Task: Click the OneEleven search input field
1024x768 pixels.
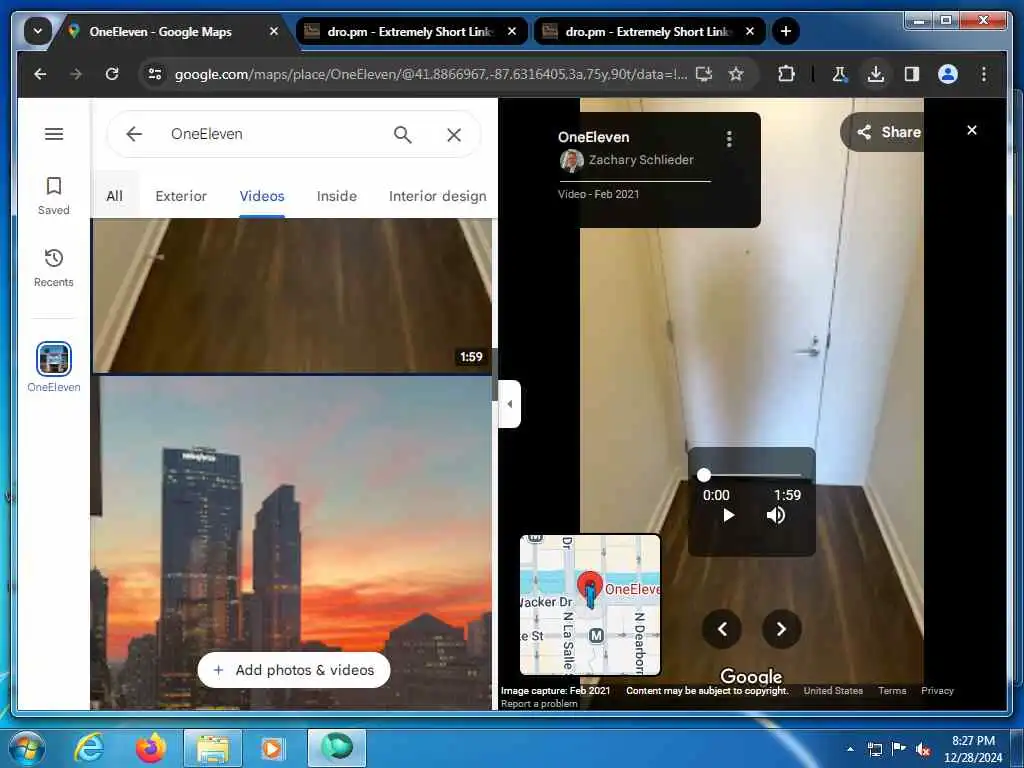Action: pos(274,134)
